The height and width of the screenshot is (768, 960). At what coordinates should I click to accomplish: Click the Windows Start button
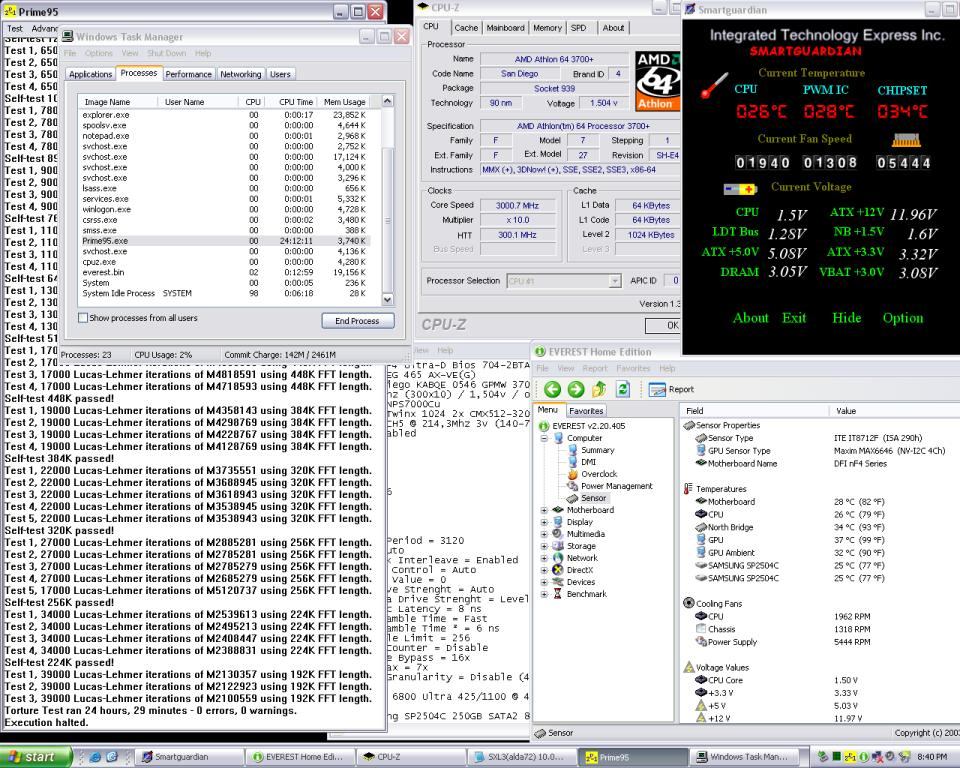(x=36, y=757)
